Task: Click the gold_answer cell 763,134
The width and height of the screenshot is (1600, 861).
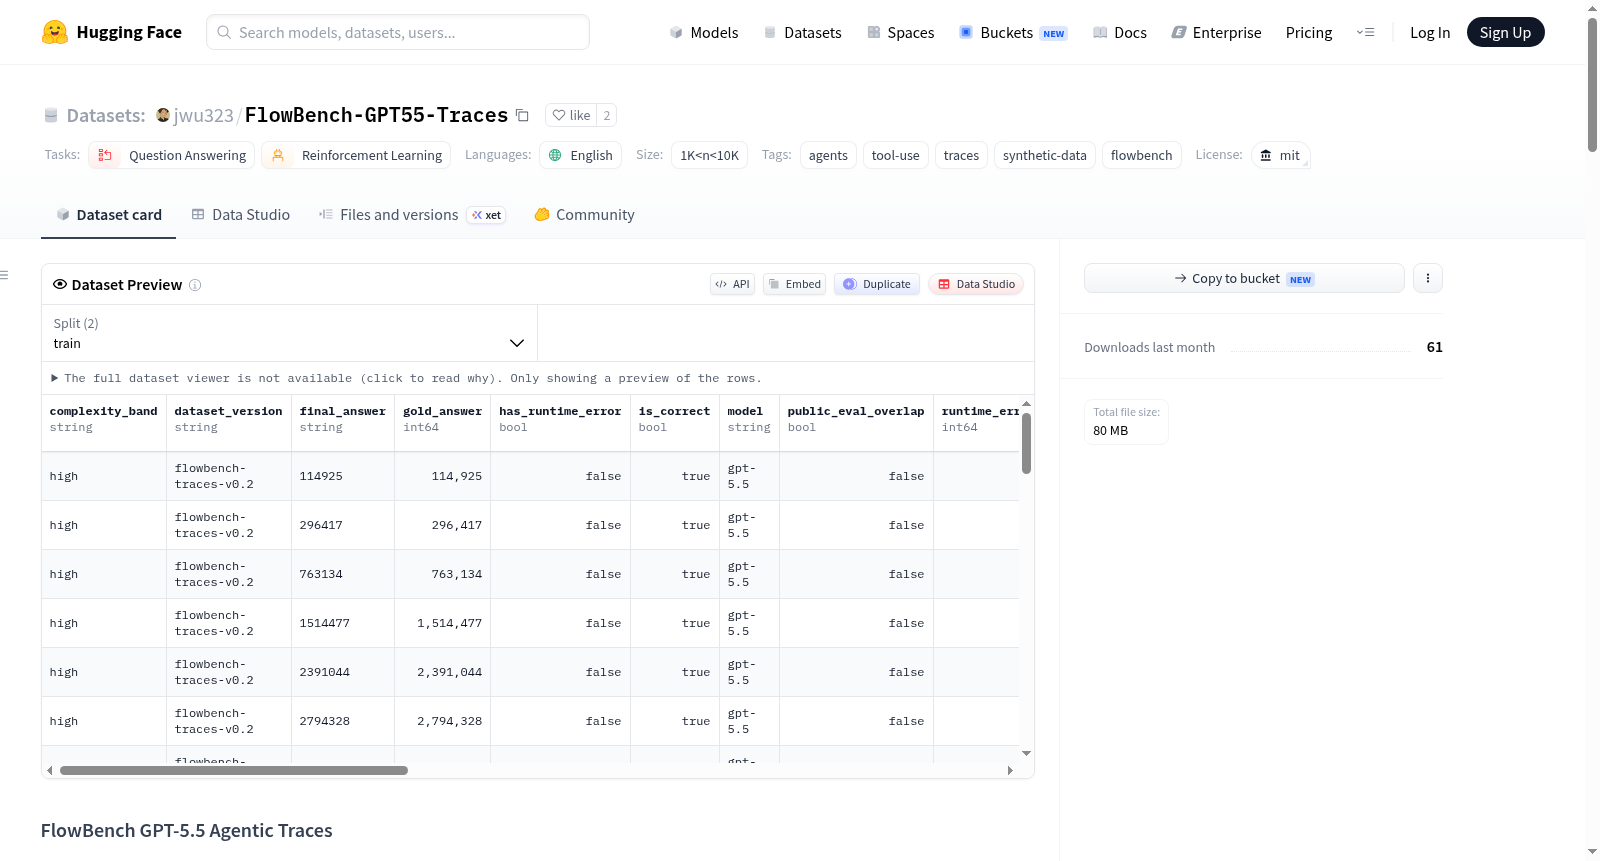Action: point(443,574)
